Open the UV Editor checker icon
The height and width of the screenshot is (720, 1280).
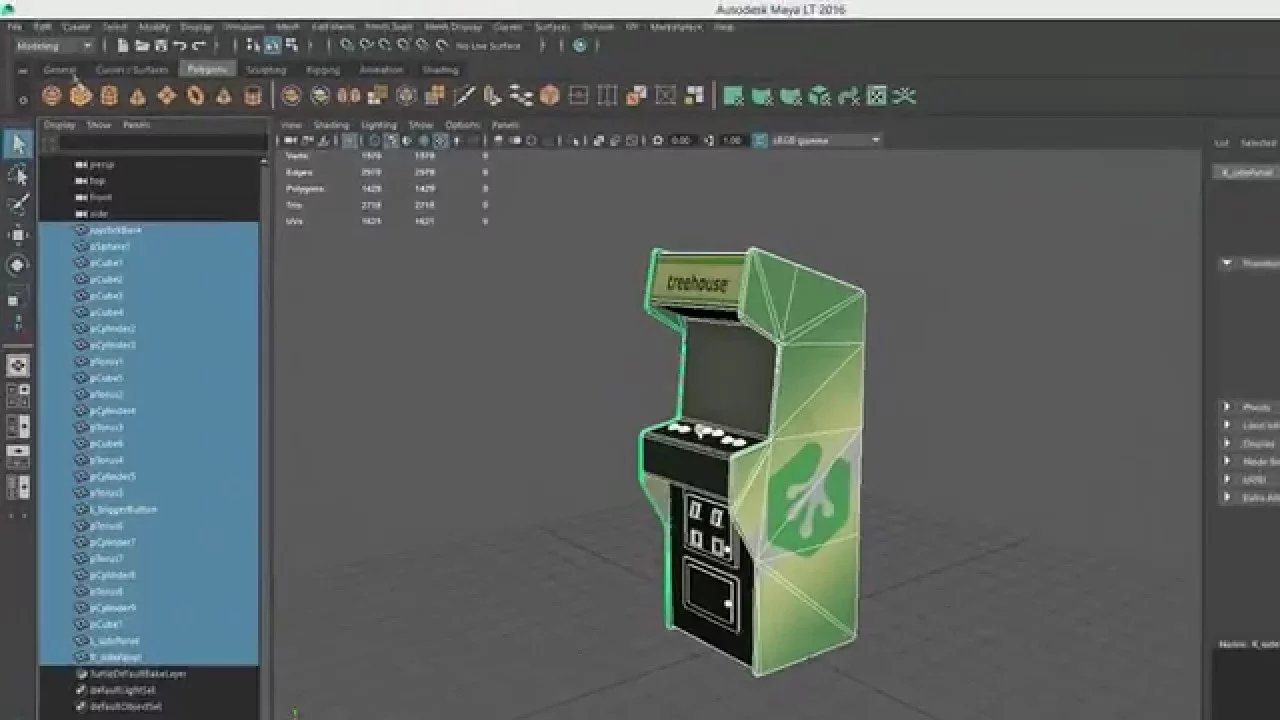[877, 96]
